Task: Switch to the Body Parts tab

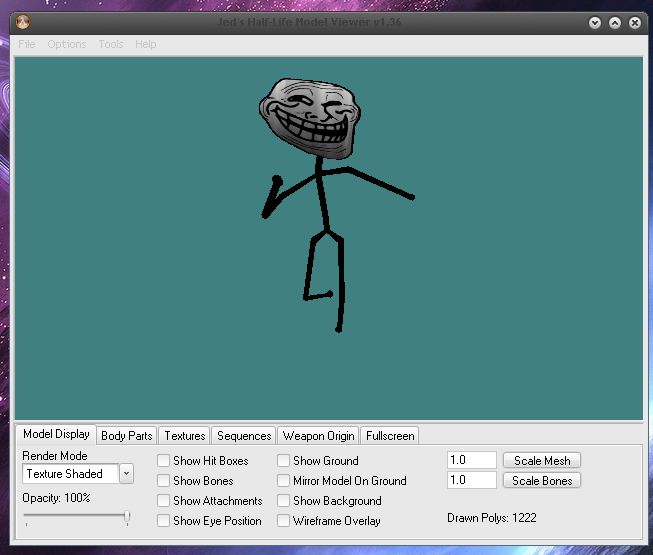Action: pyautogui.click(x=127, y=436)
